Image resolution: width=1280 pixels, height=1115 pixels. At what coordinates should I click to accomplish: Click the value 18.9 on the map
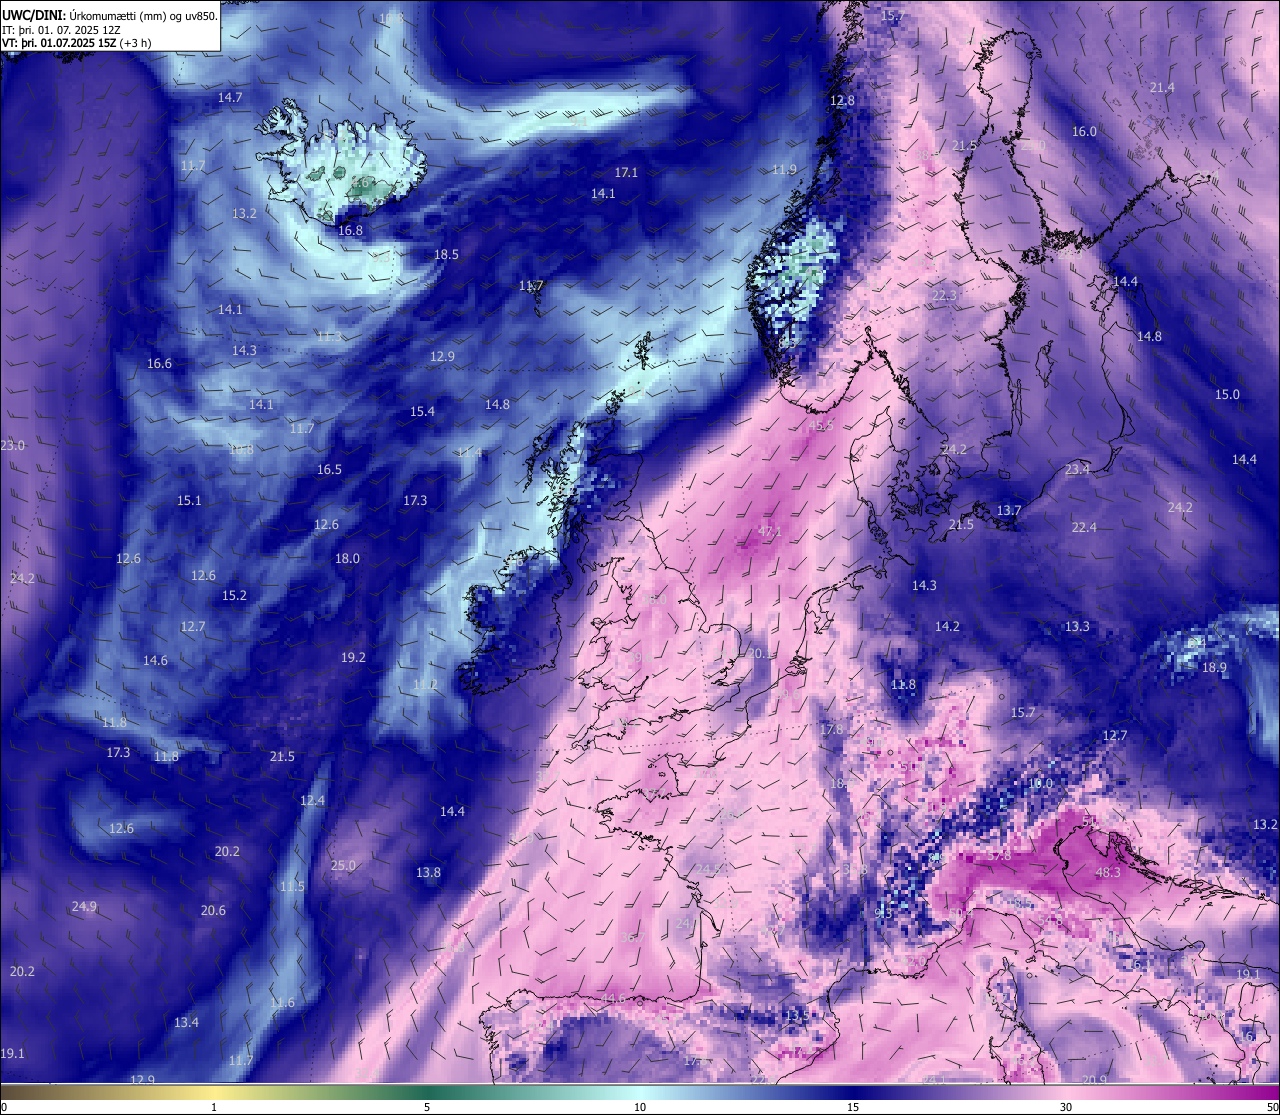tap(1214, 668)
